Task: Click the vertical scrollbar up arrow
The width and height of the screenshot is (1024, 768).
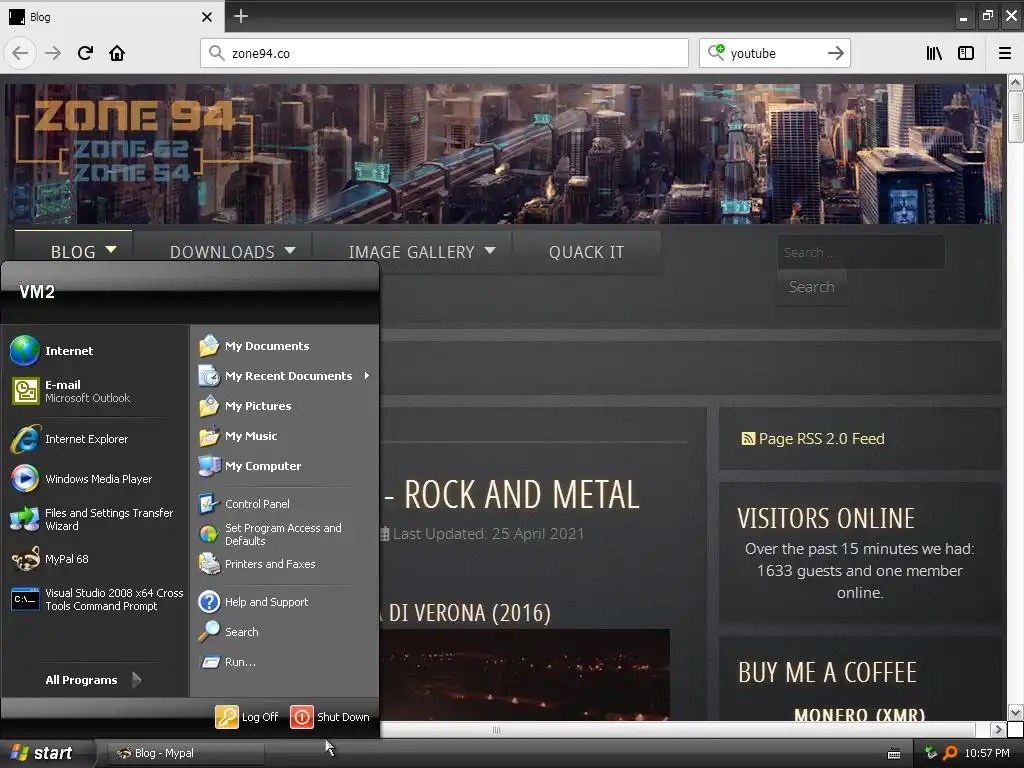Action: 1015,82
